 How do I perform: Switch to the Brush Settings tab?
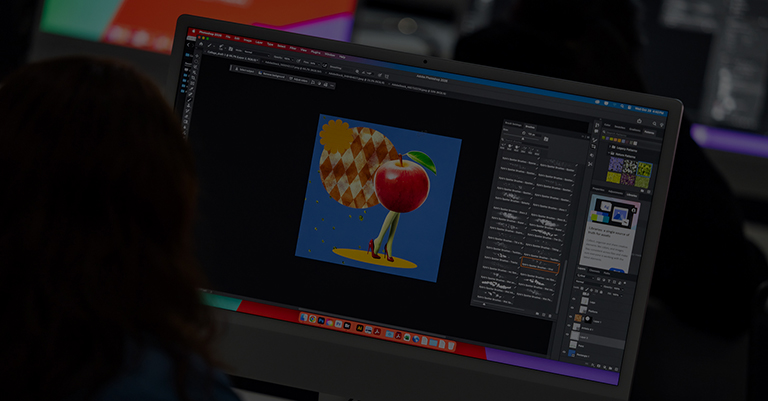pos(513,124)
